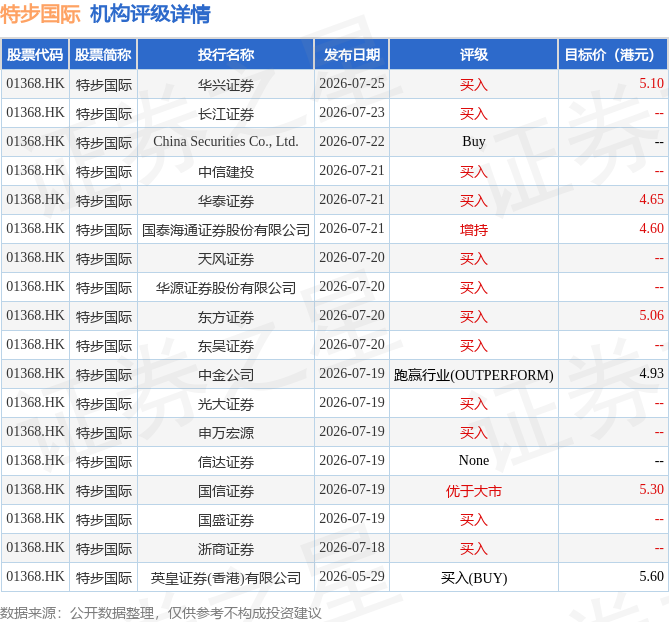Screen dimensions: 669x622
Task: Select the 优于大市 rating from 国信证券
Action: tap(474, 491)
